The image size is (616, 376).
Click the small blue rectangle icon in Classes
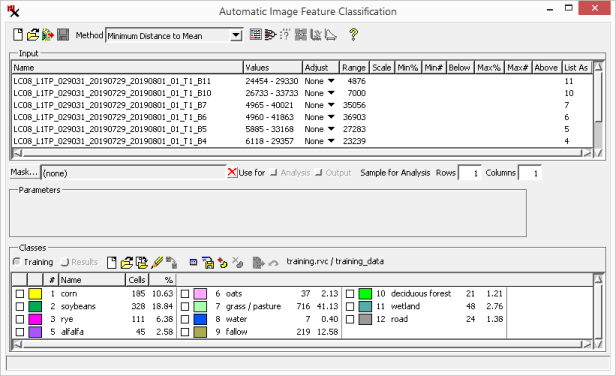pyautogui.click(x=193, y=262)
